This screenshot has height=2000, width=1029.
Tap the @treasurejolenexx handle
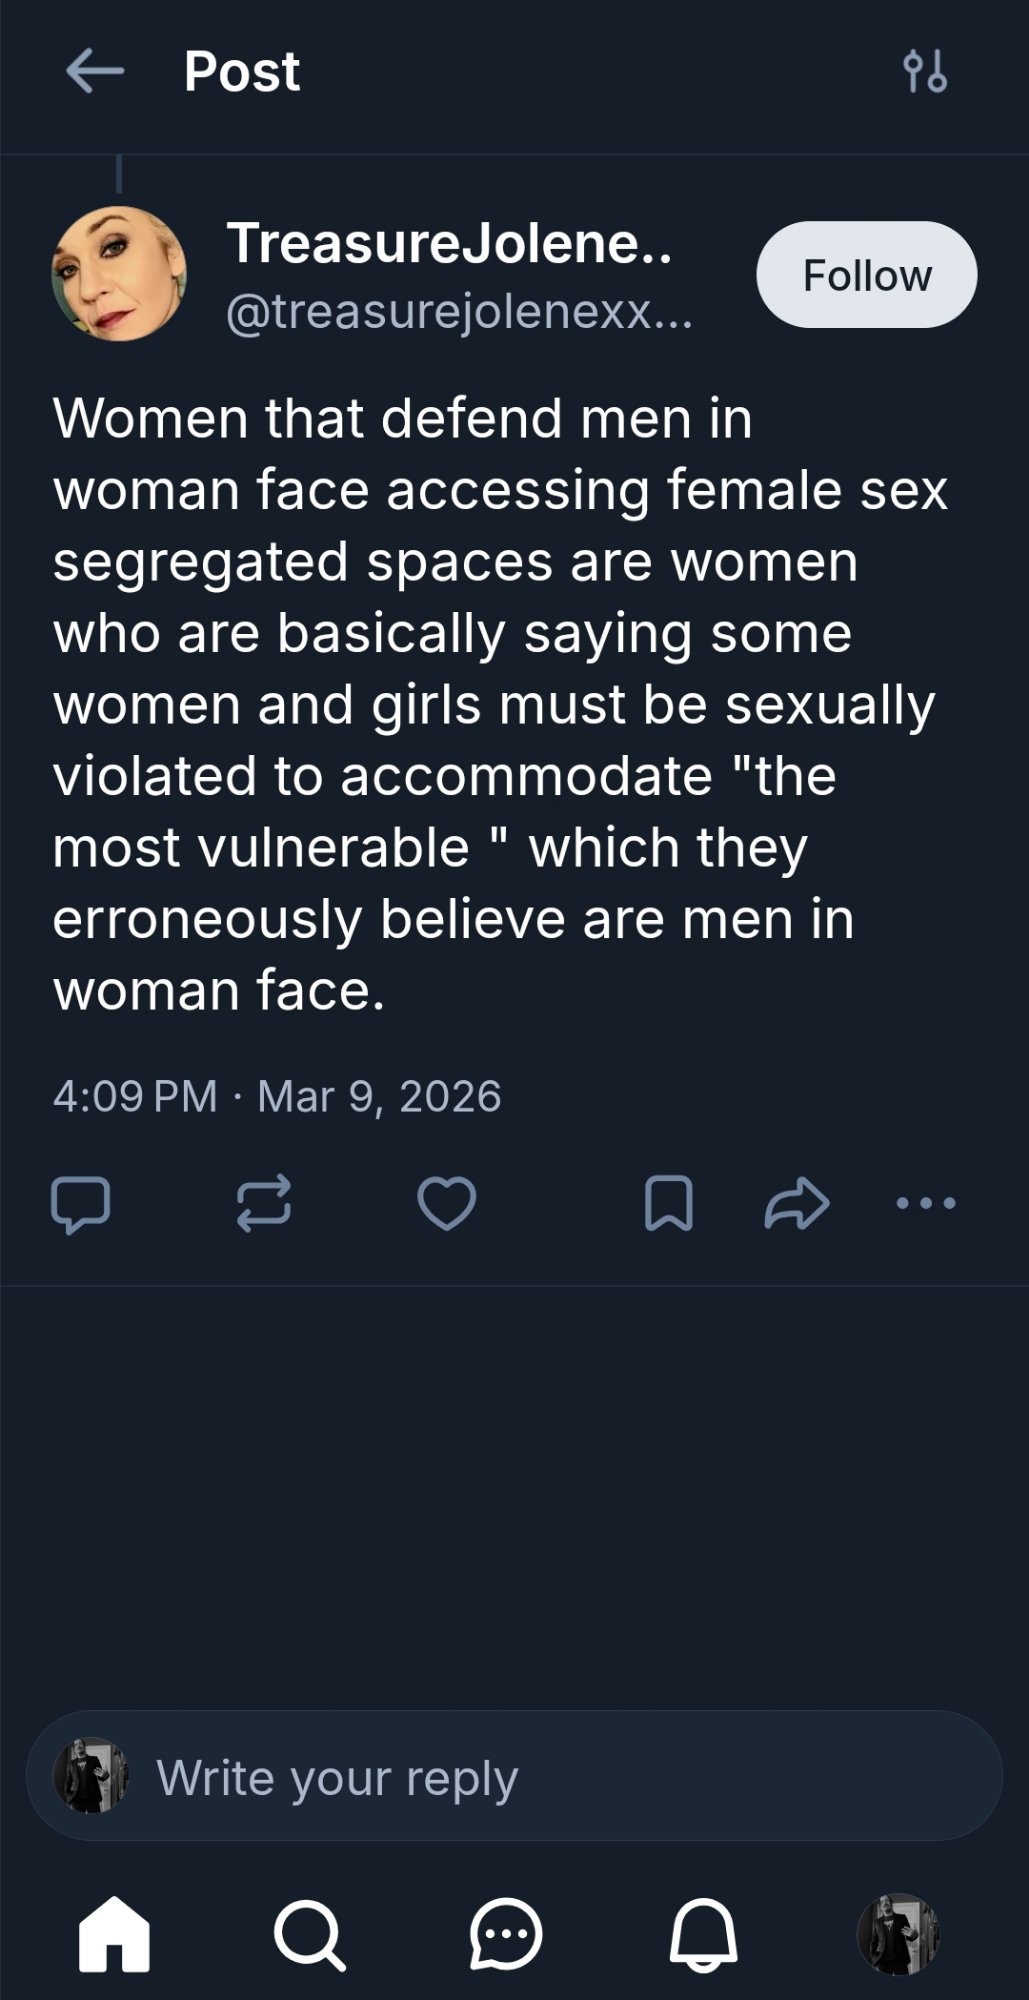[459, 312]
